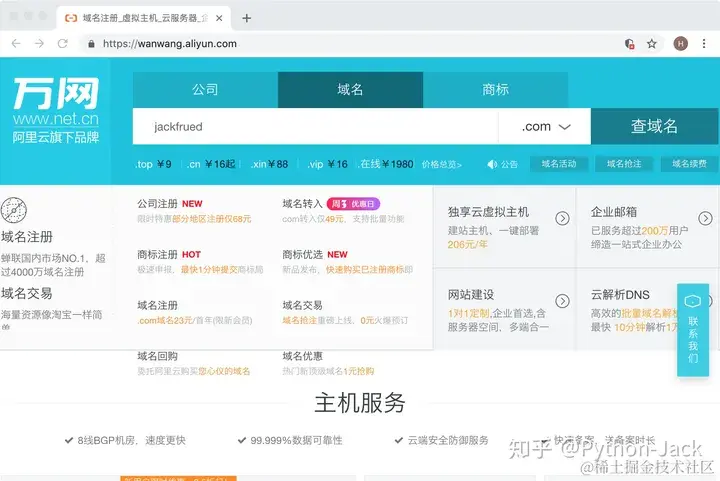Click the 域名注册 compass icon at left
The height and width of the screenshot is (481, 720).
[x=13, y=210]
